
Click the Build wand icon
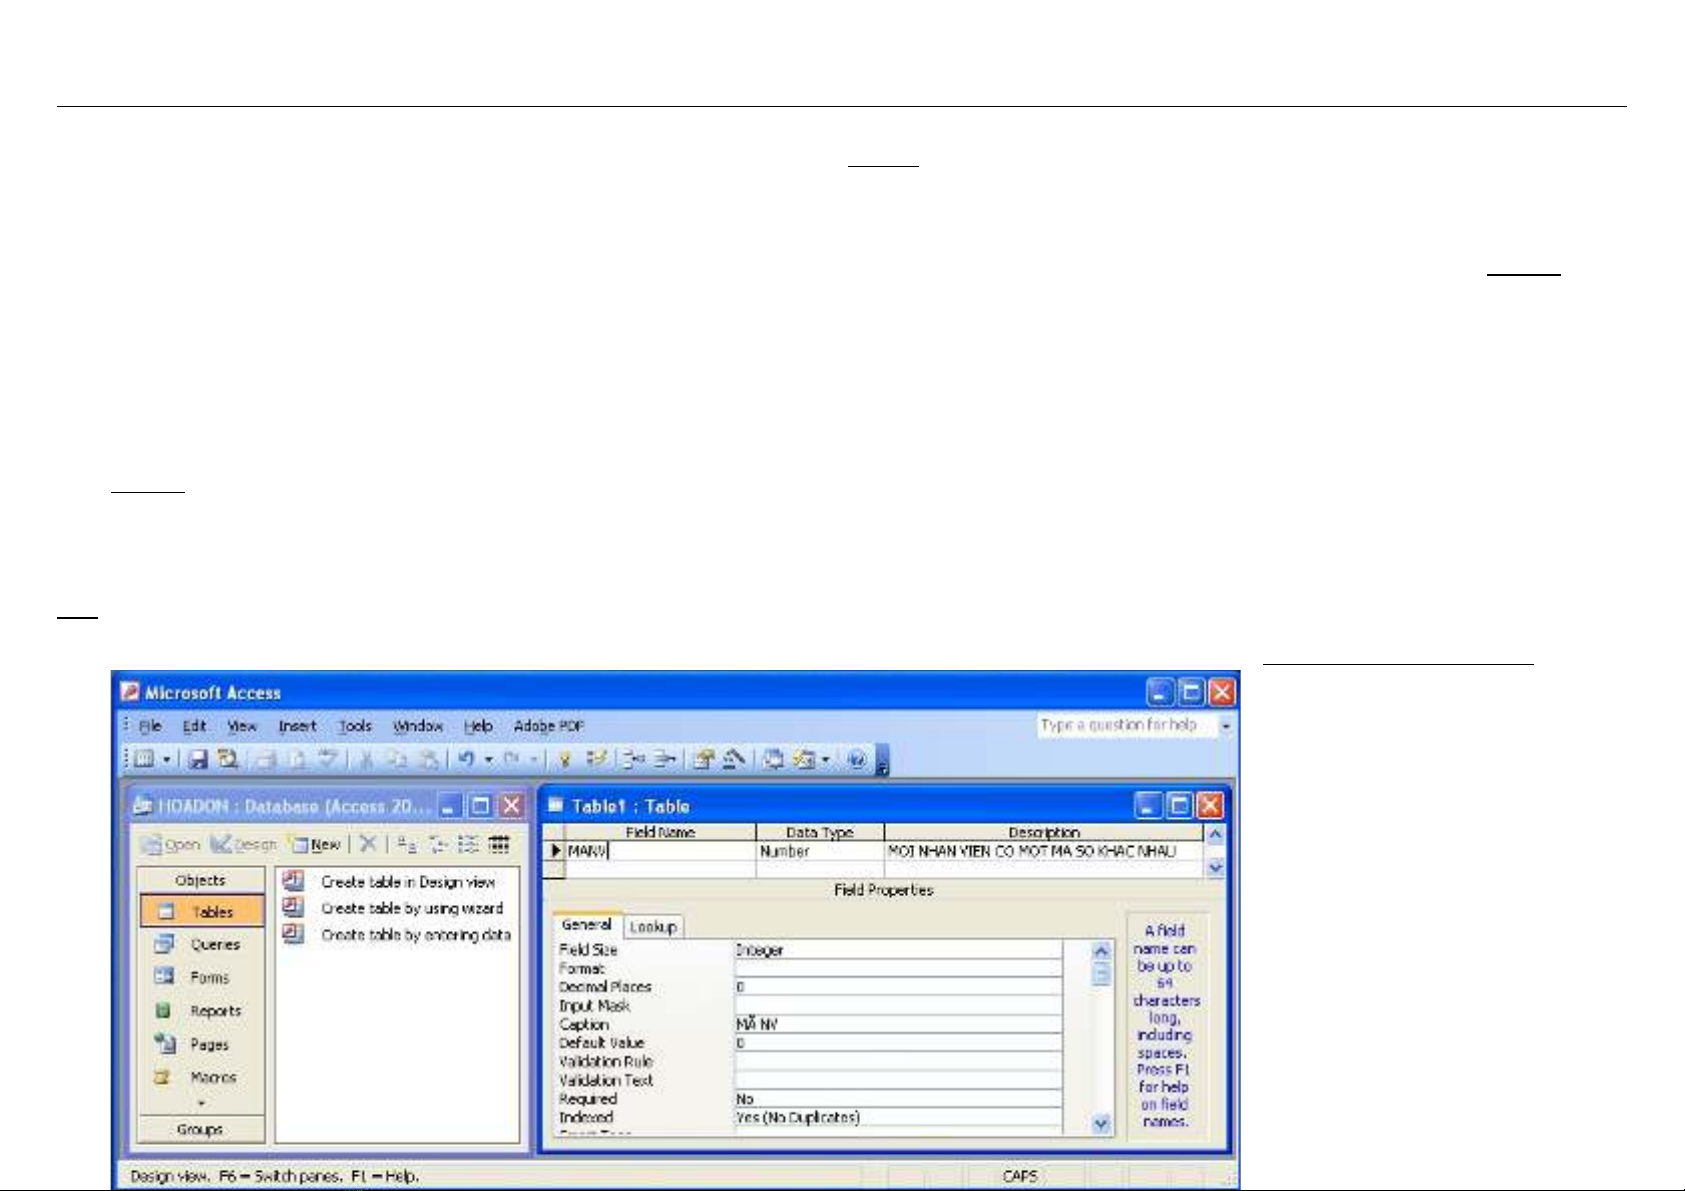click(734, 760)
